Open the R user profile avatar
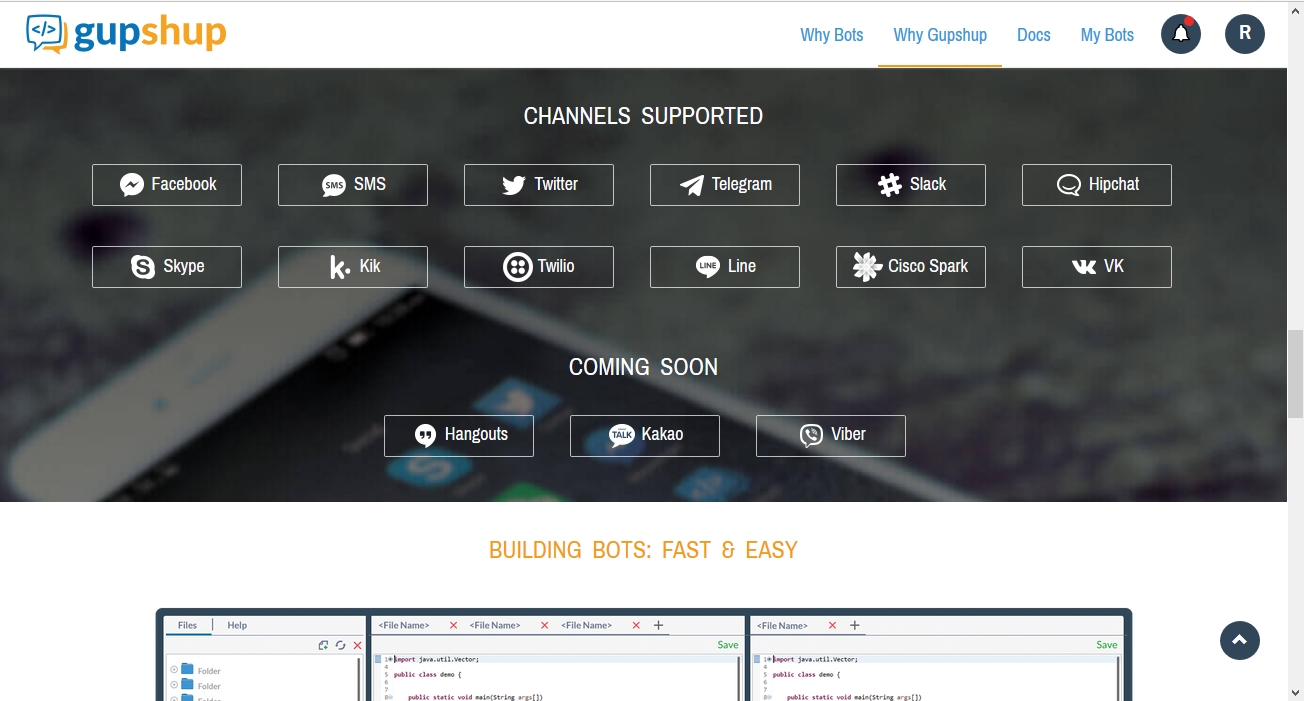Viewport: 1304px width, 701px height. click(1245, 34)
